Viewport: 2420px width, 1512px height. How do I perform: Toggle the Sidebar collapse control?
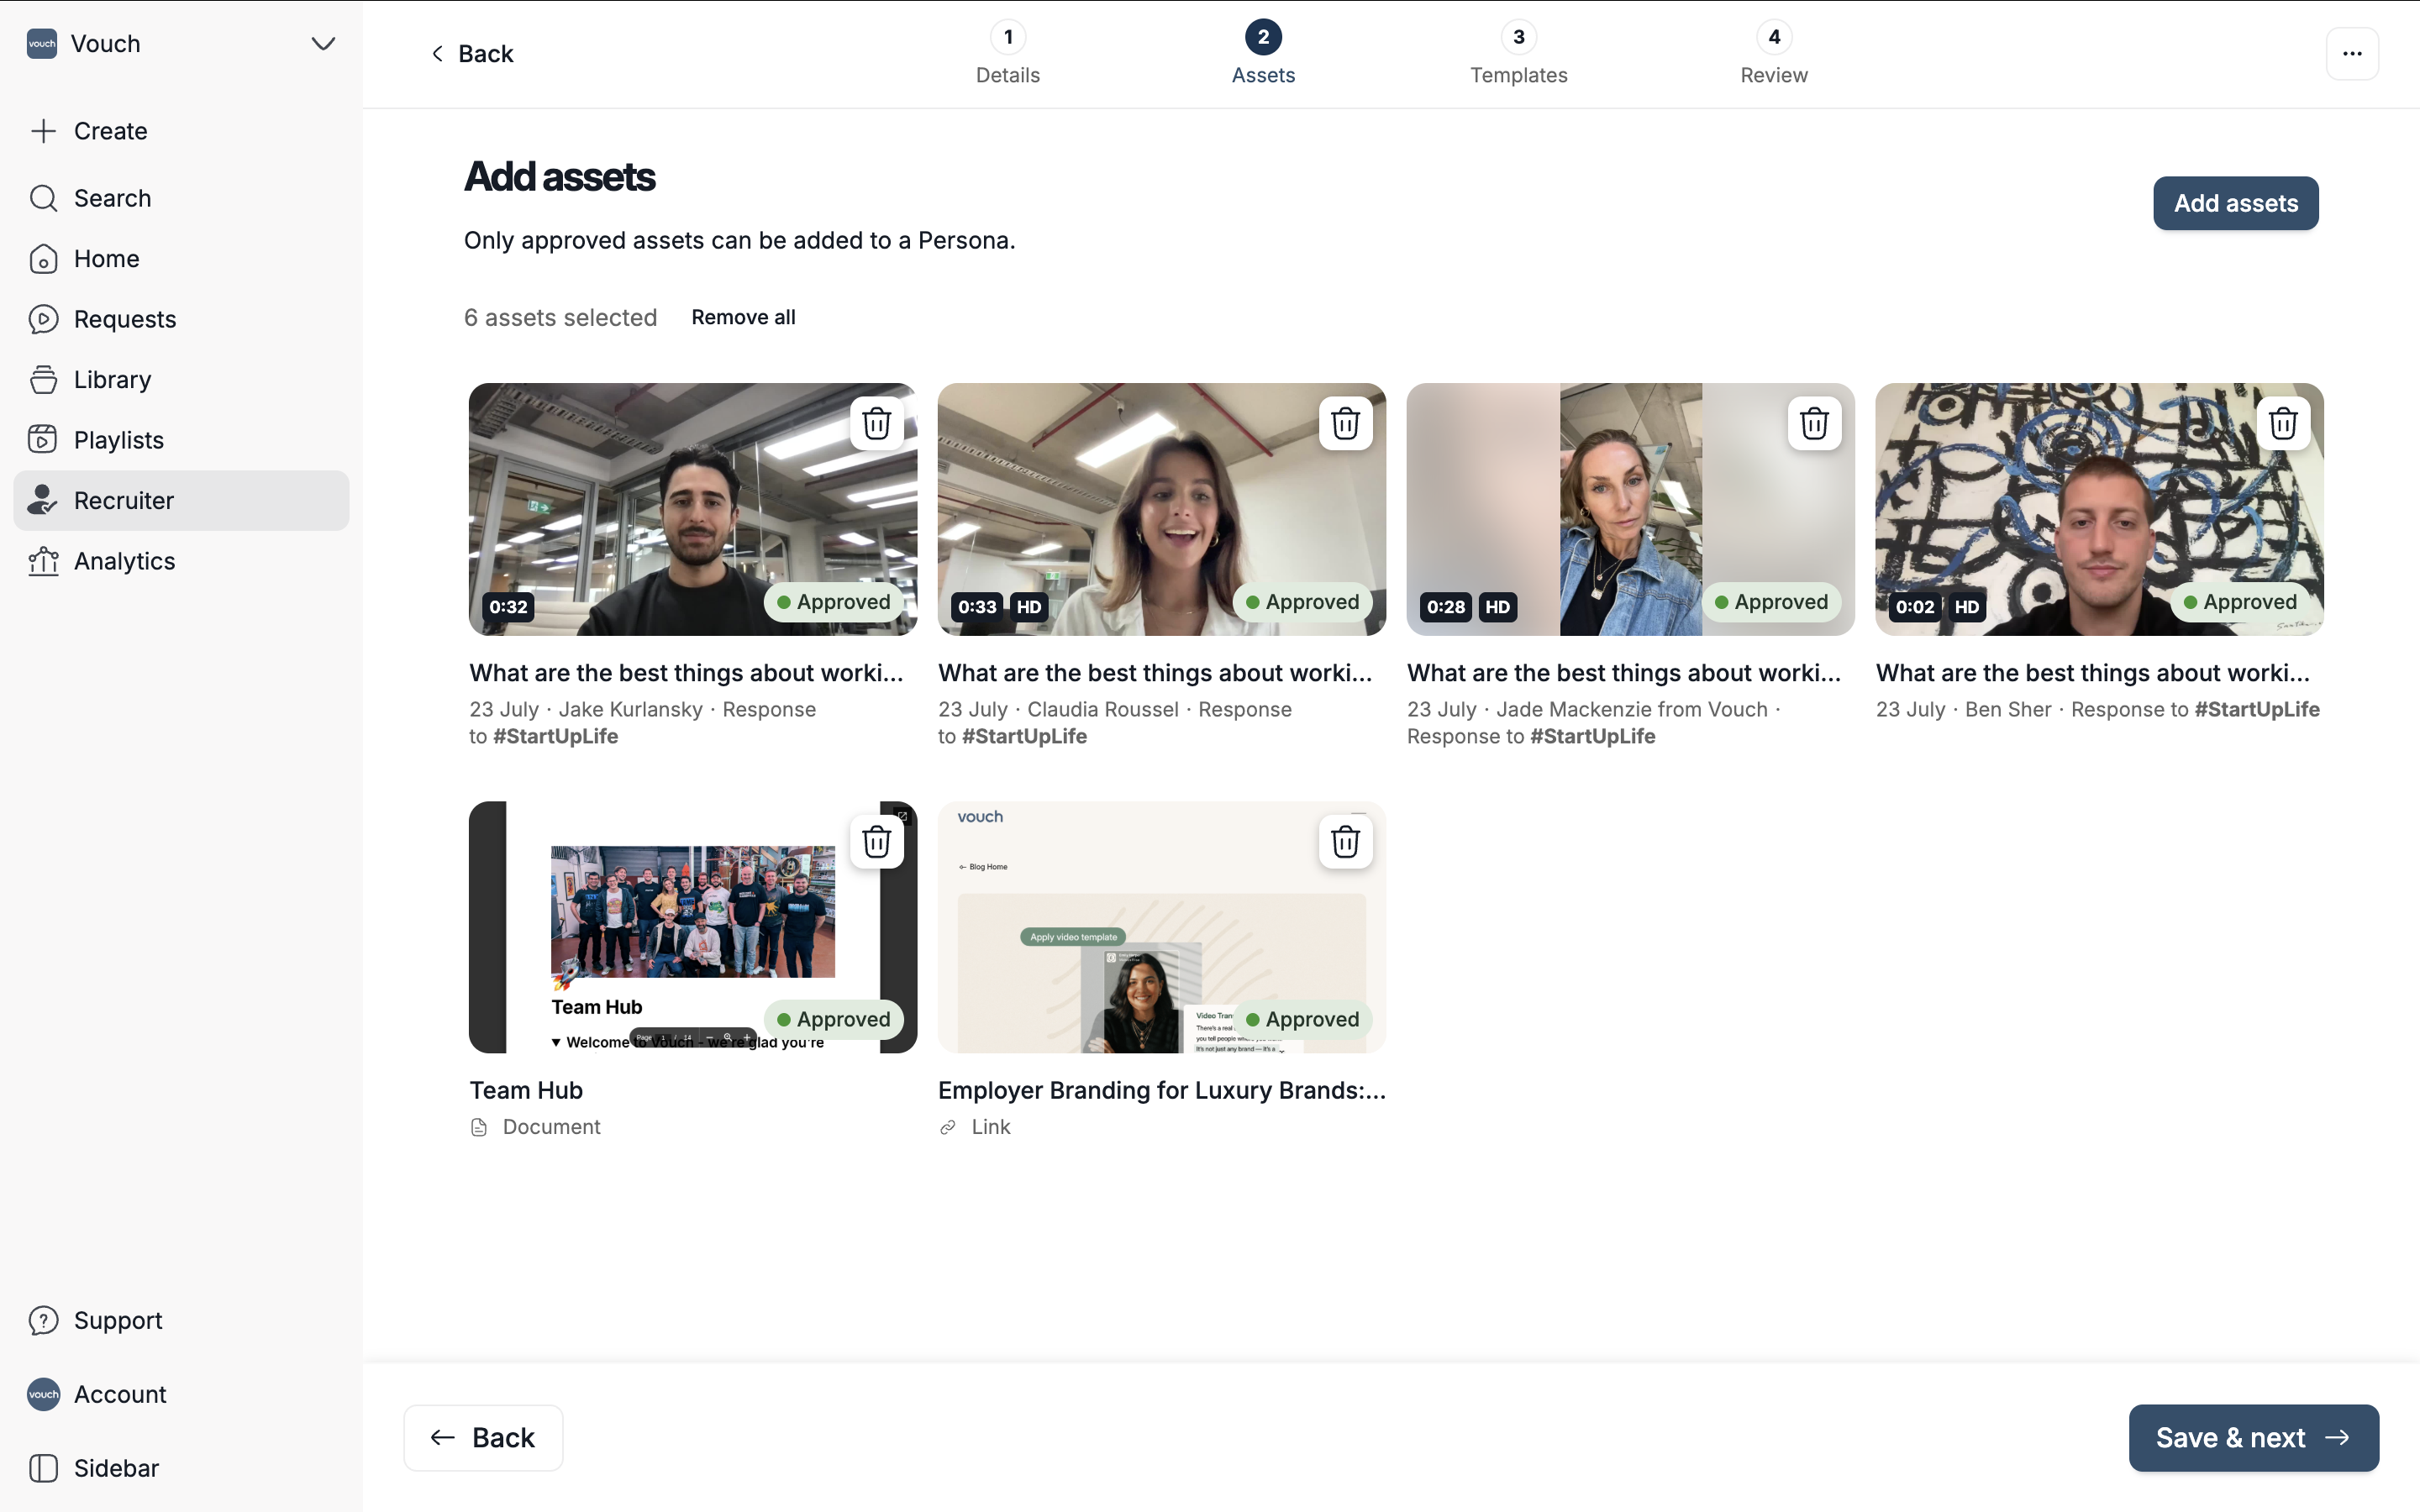[x=181, y=1468]
